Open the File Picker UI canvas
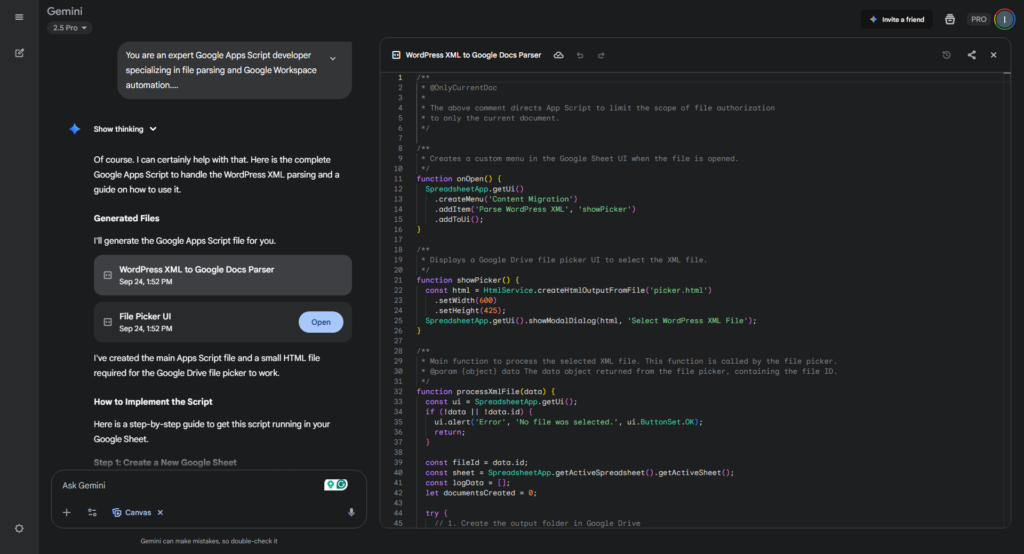 pos(321,322)
